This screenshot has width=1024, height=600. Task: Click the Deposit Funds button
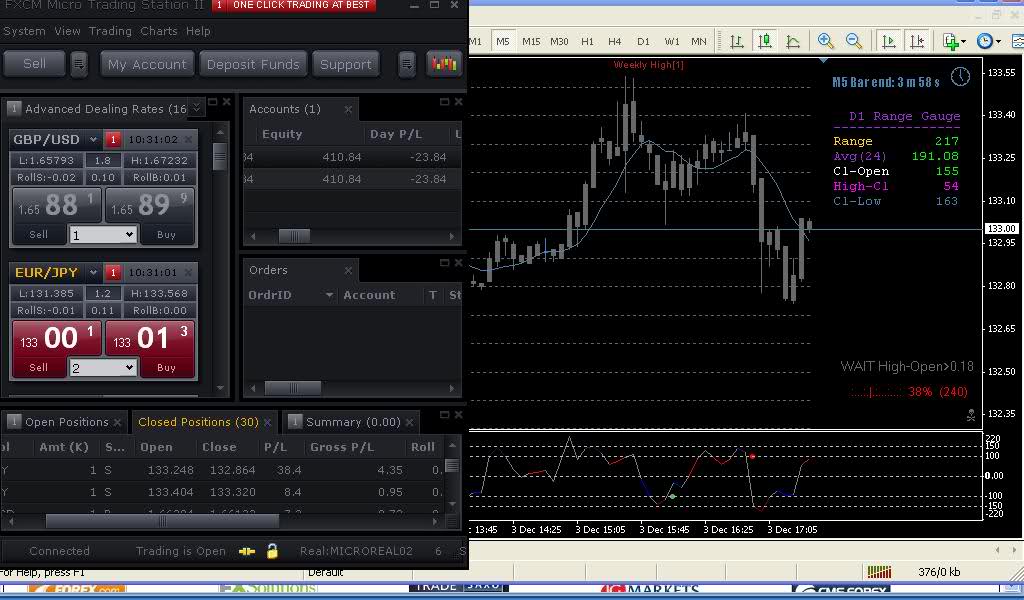point(253,64)
